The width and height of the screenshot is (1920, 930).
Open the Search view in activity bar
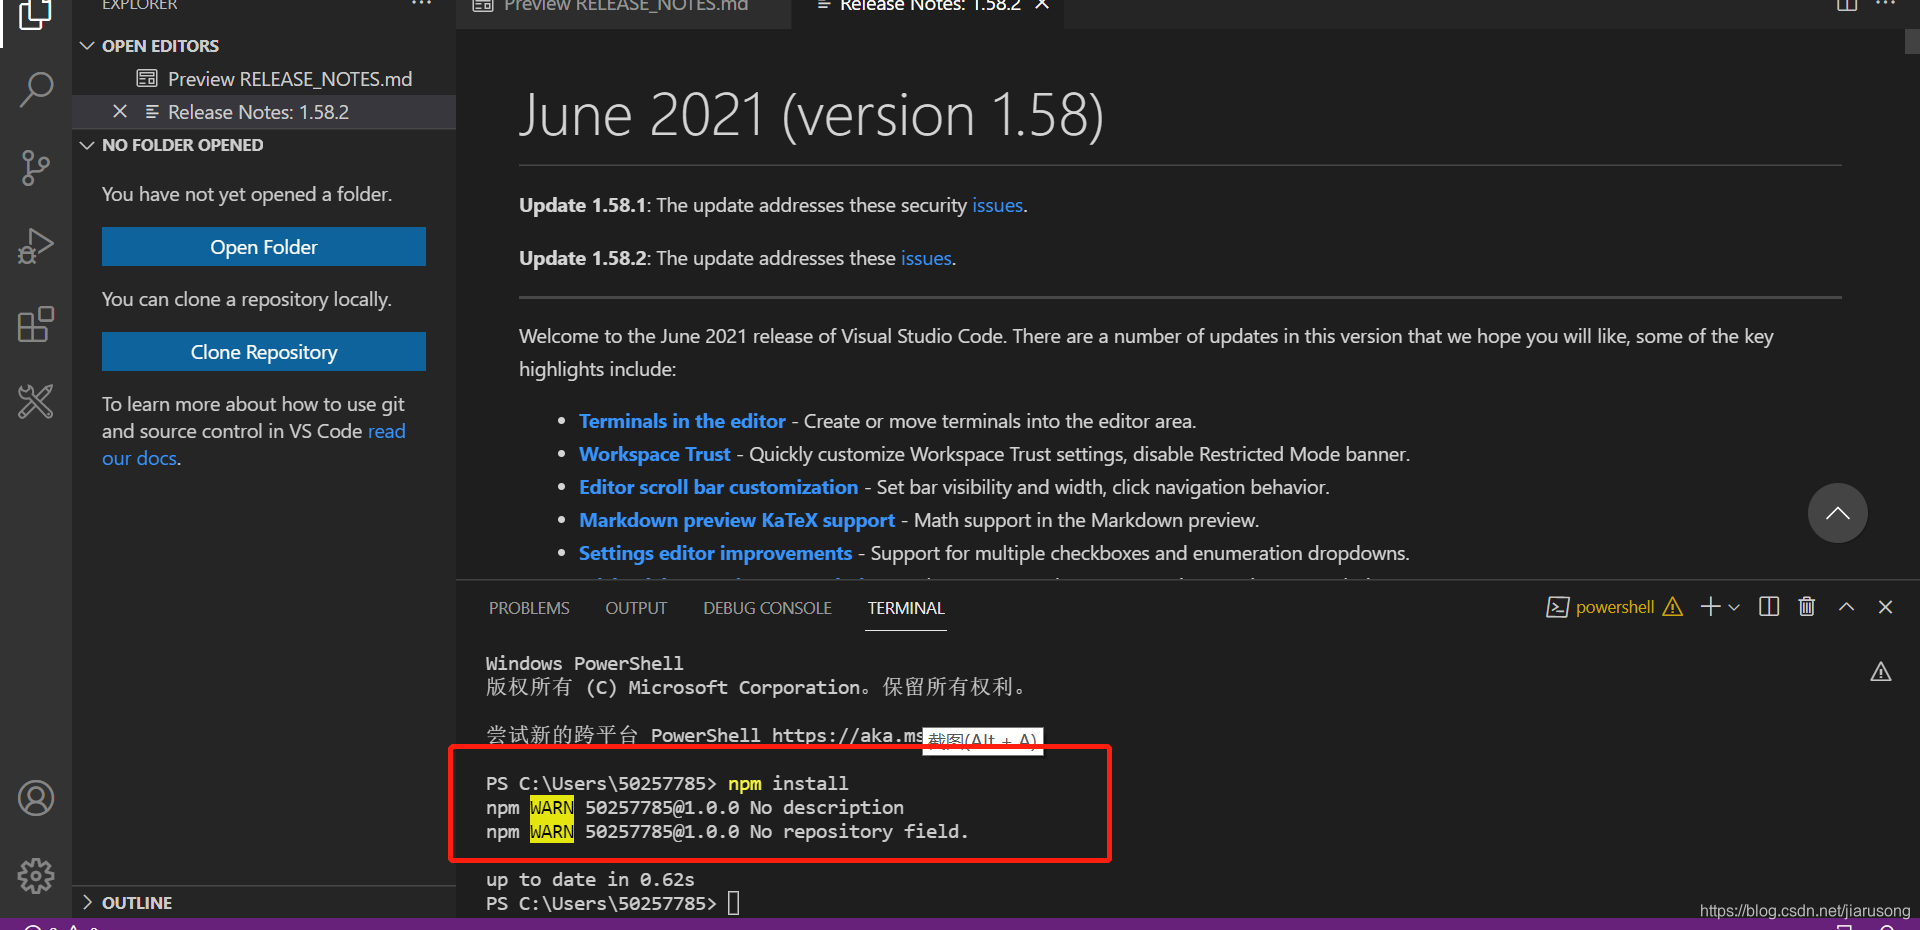36,89
